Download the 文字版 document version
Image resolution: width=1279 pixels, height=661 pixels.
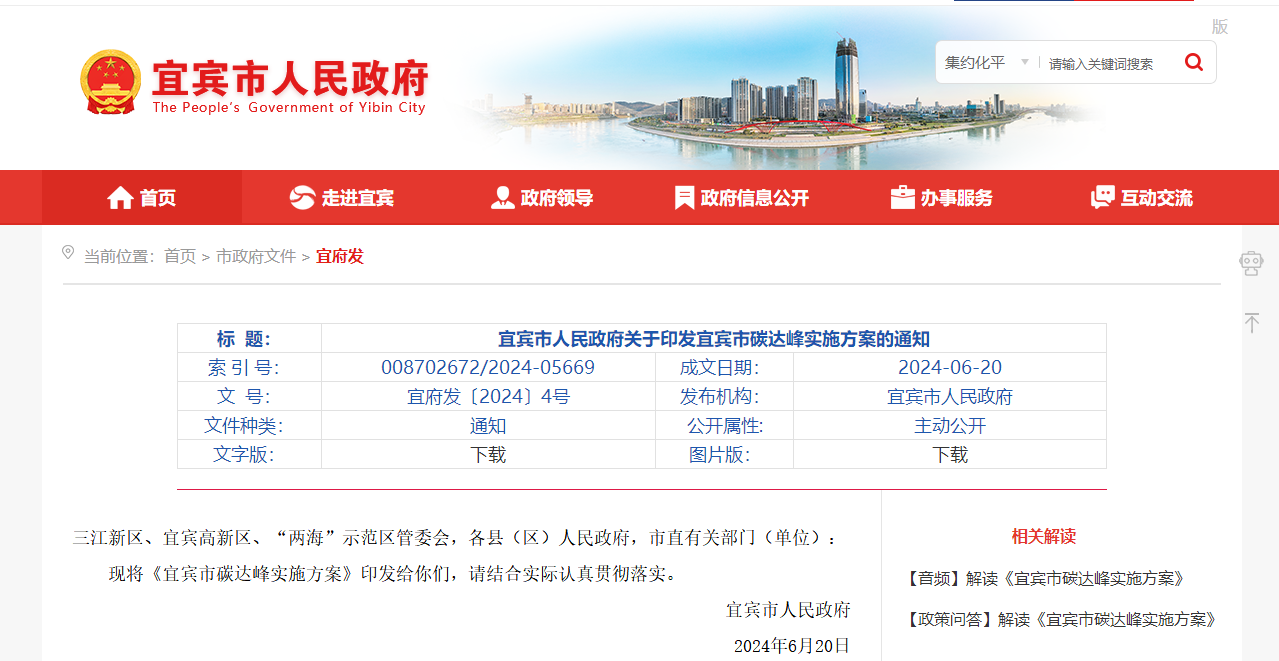tap(488, 455)
